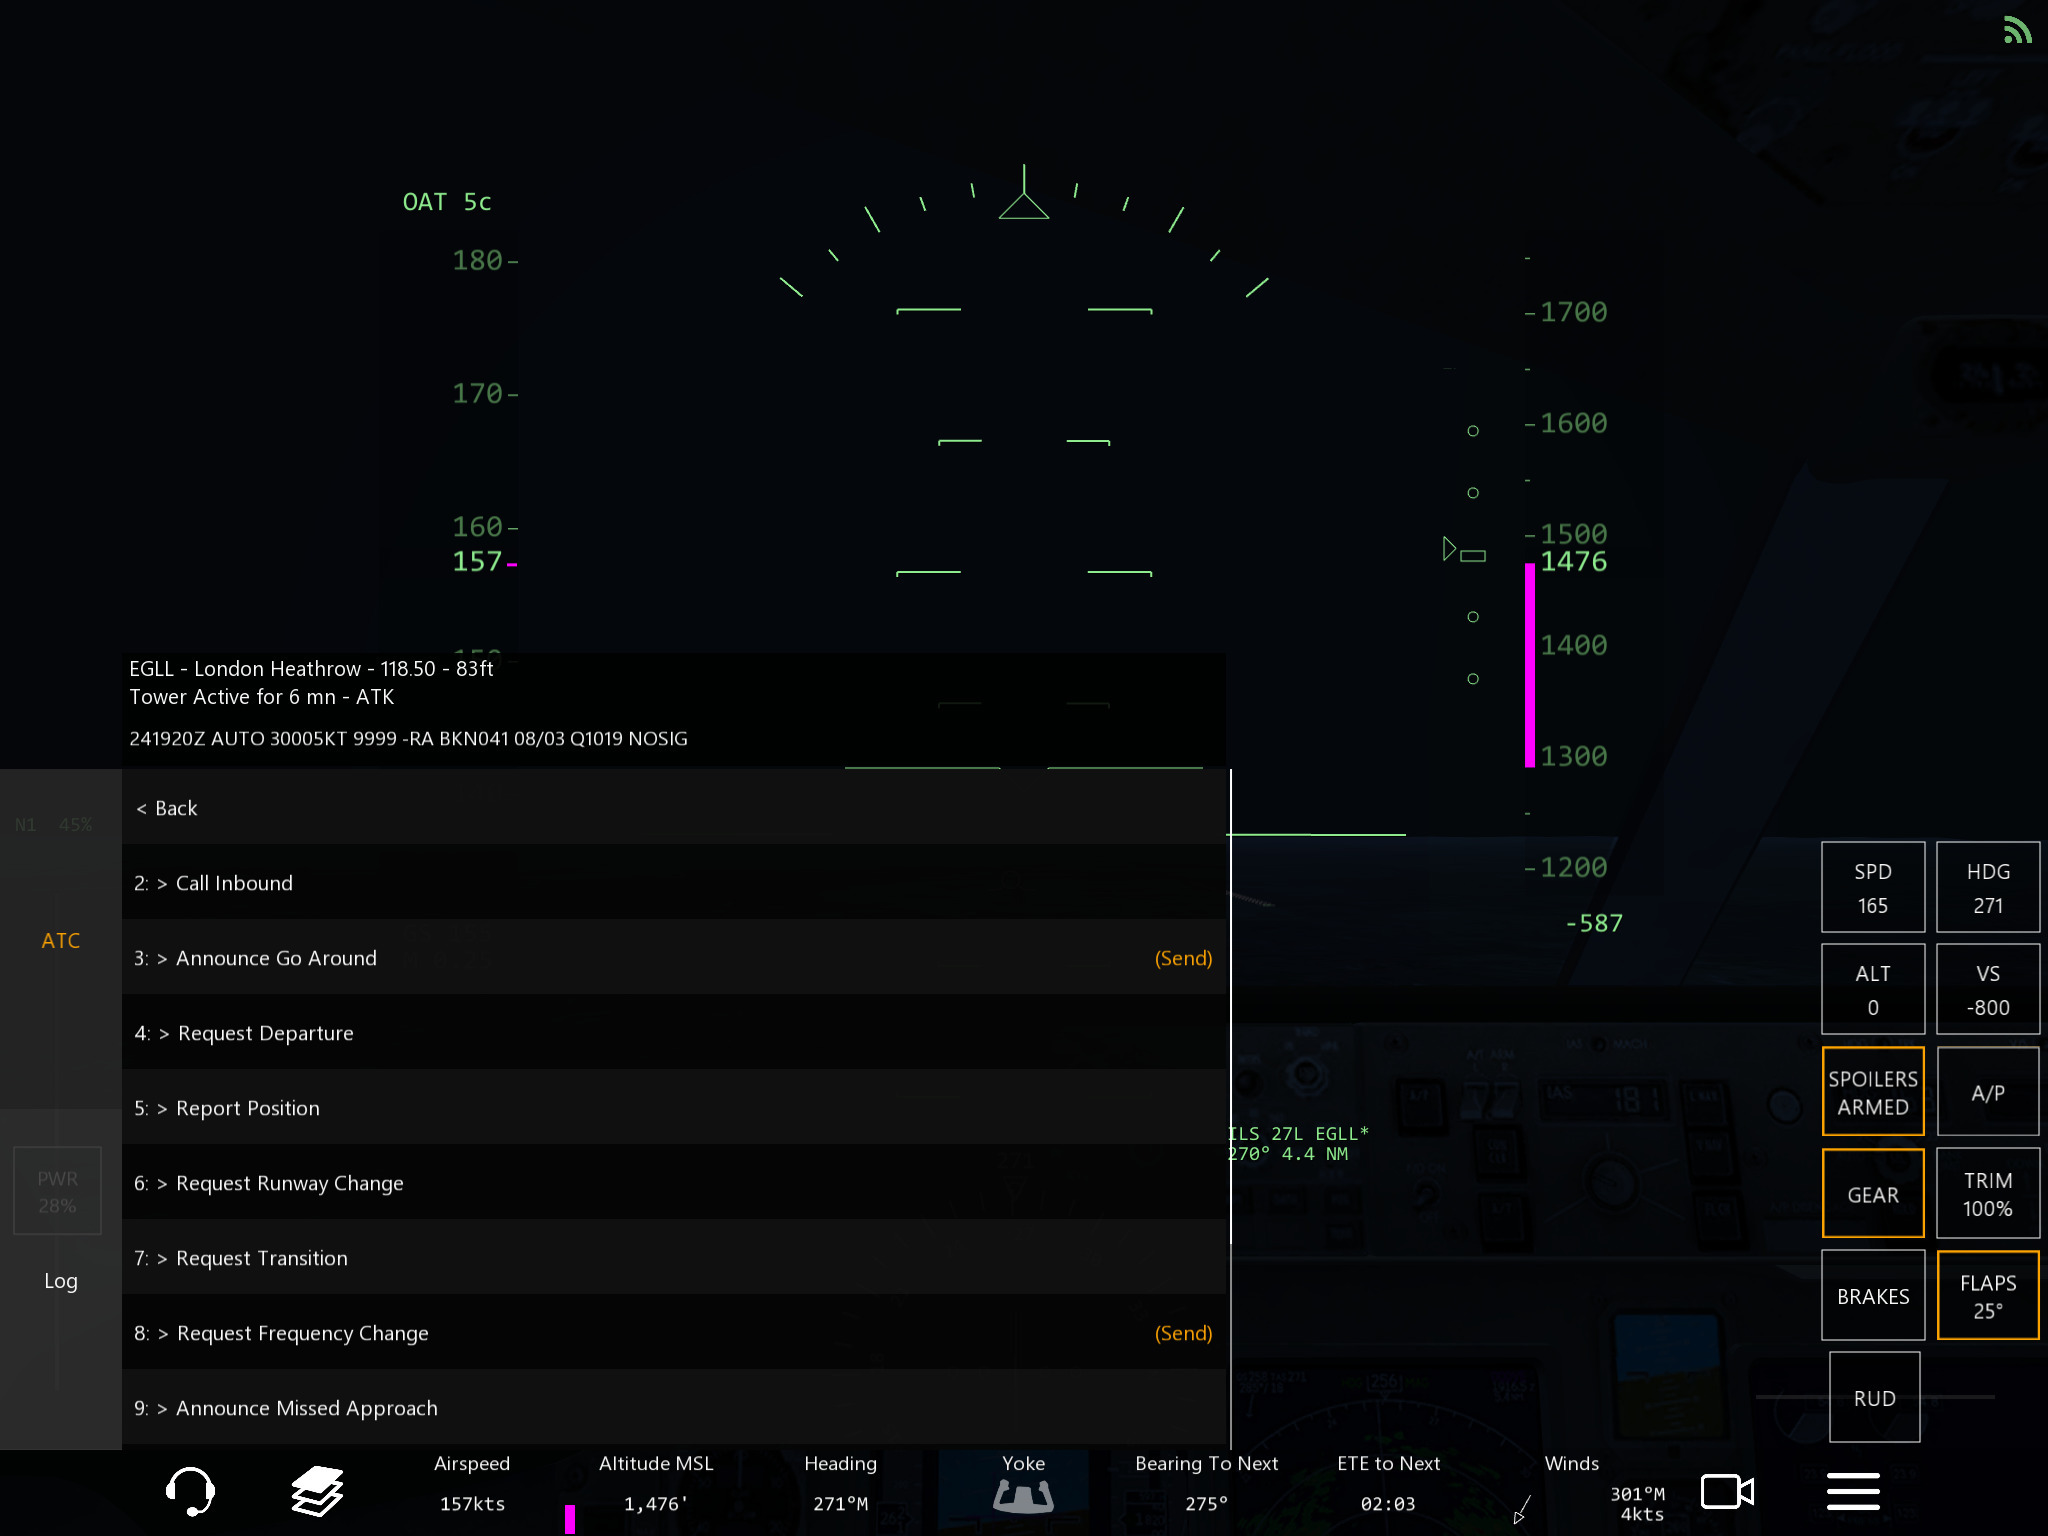The height and width of the screenshot is (1536, 2048).
Task: Open the hamburger main menu
Action: pyautogui.click(x=1852, y=1491)
